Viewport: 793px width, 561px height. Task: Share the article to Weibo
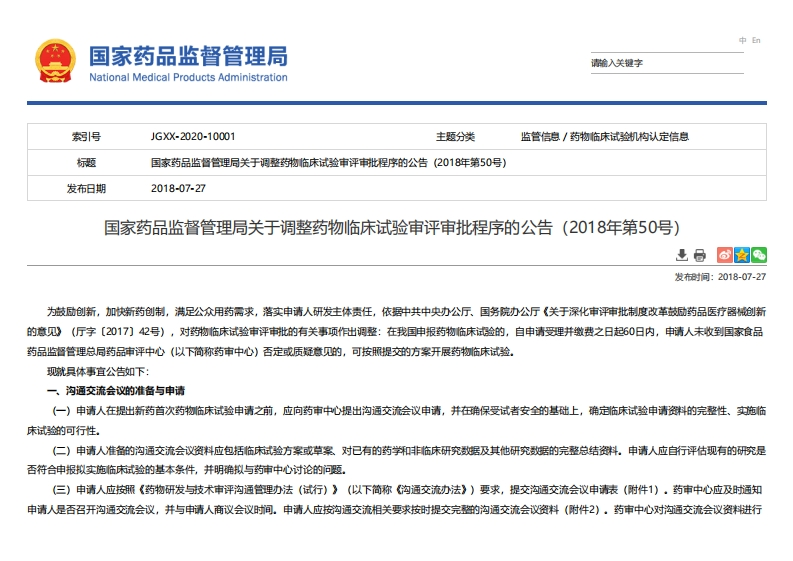726,255
